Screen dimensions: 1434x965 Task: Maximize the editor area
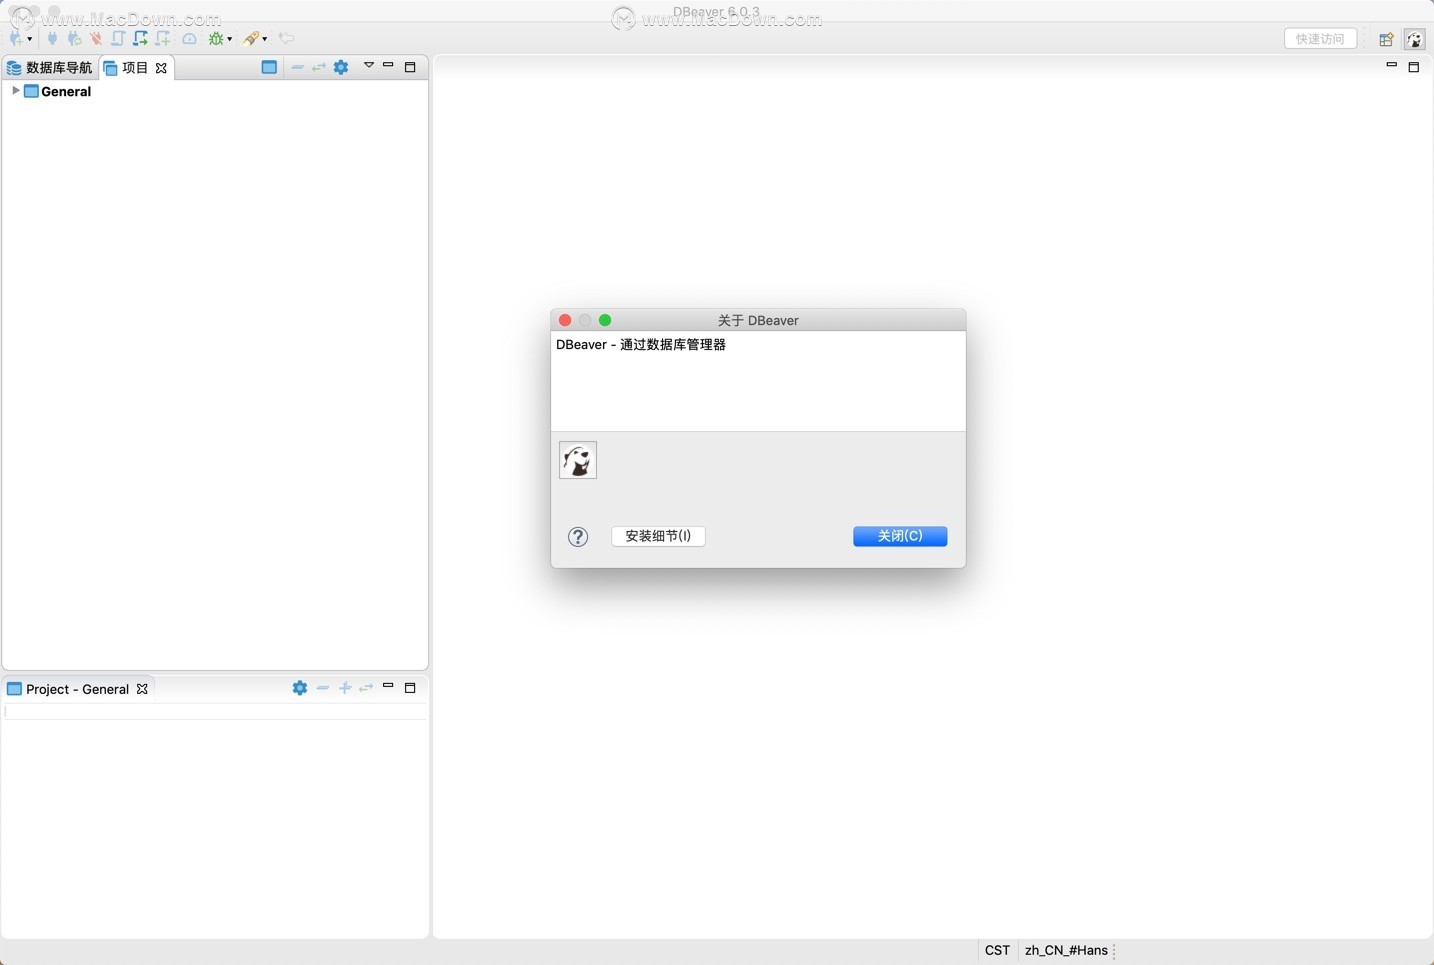(1414, 67)
